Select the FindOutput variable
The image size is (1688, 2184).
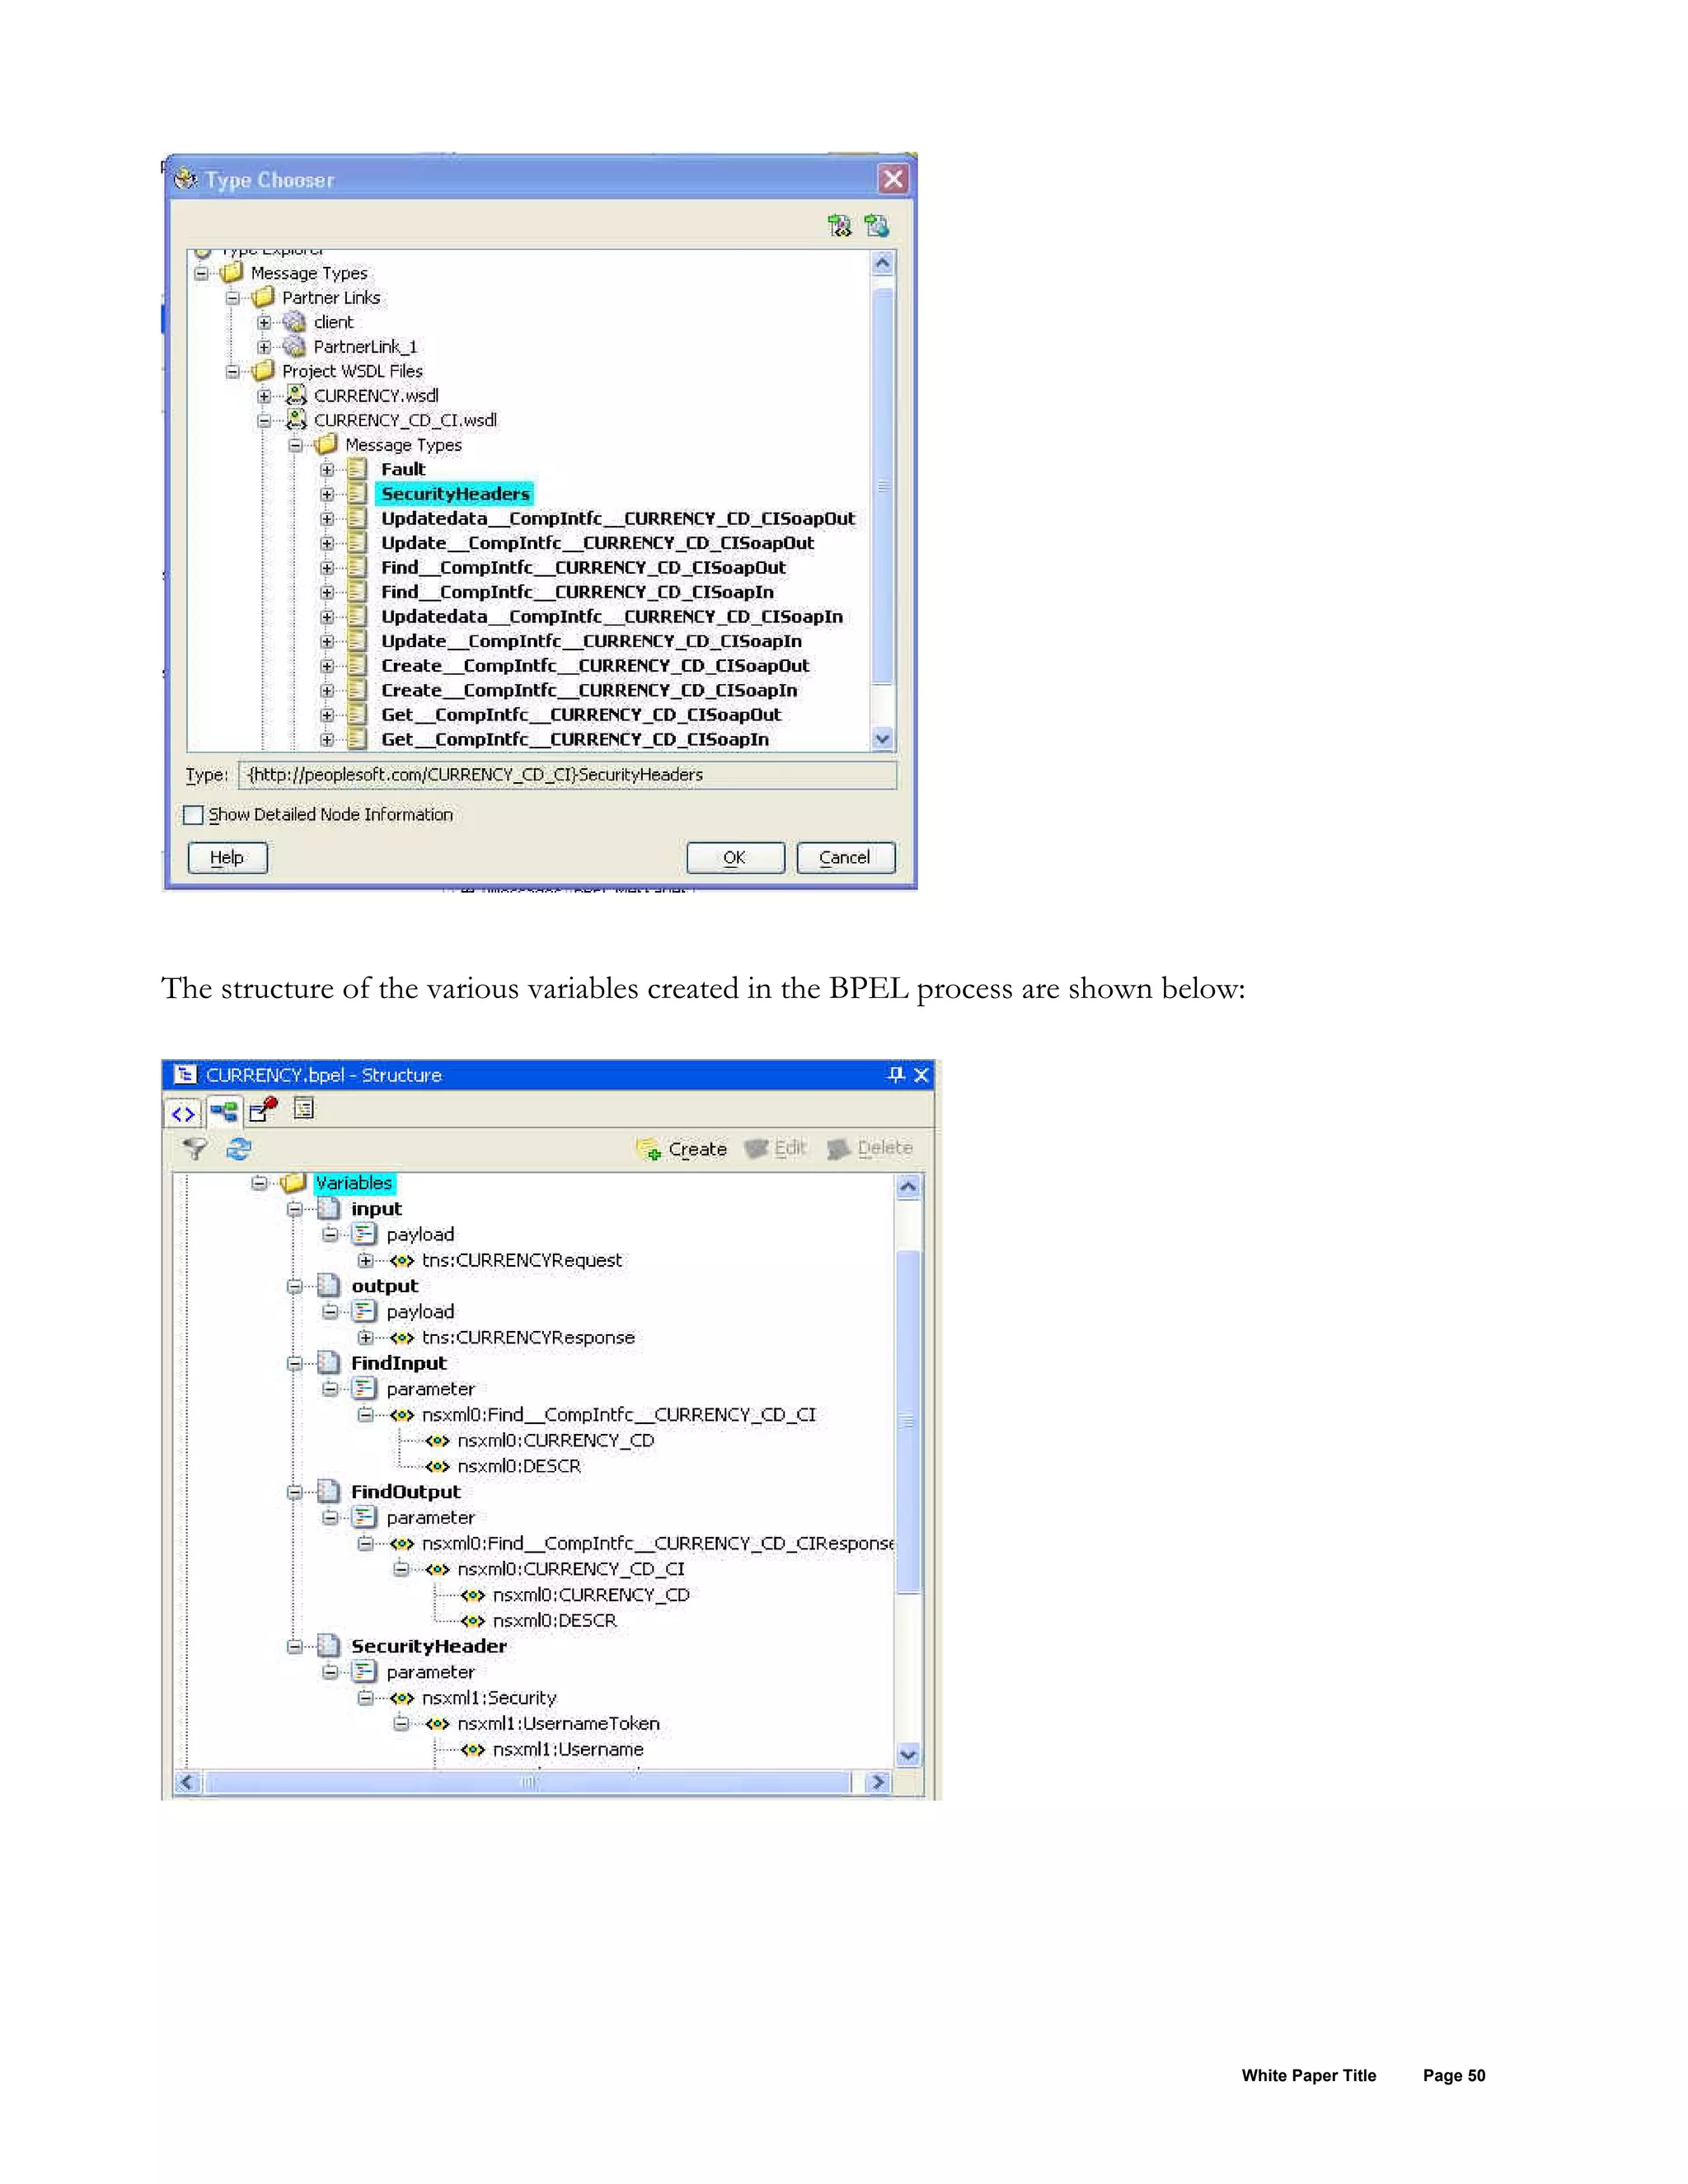[x=406, y=1492]
